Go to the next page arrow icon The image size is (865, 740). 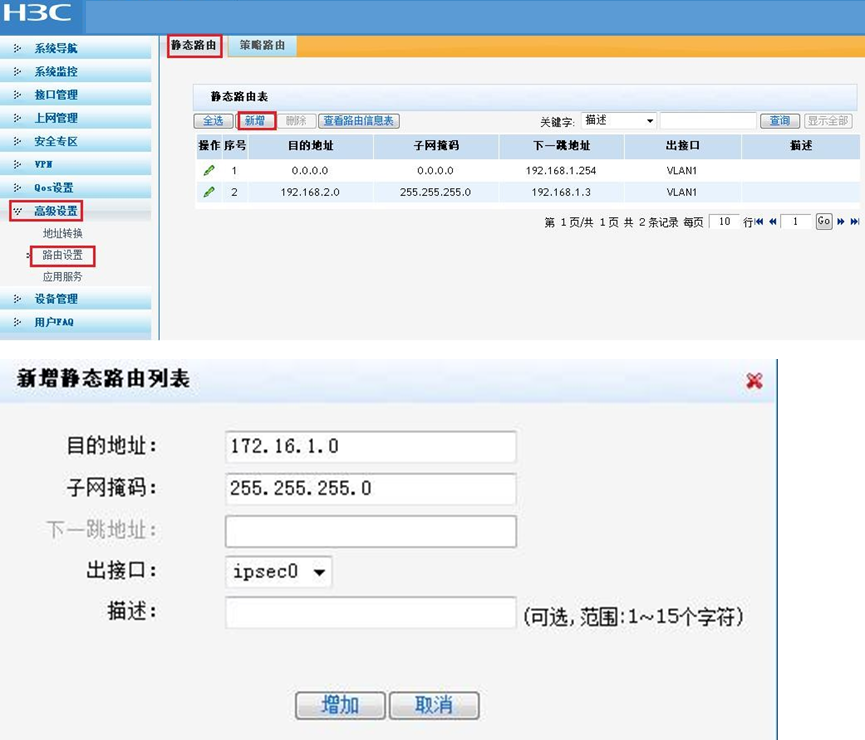coord(841,221)
